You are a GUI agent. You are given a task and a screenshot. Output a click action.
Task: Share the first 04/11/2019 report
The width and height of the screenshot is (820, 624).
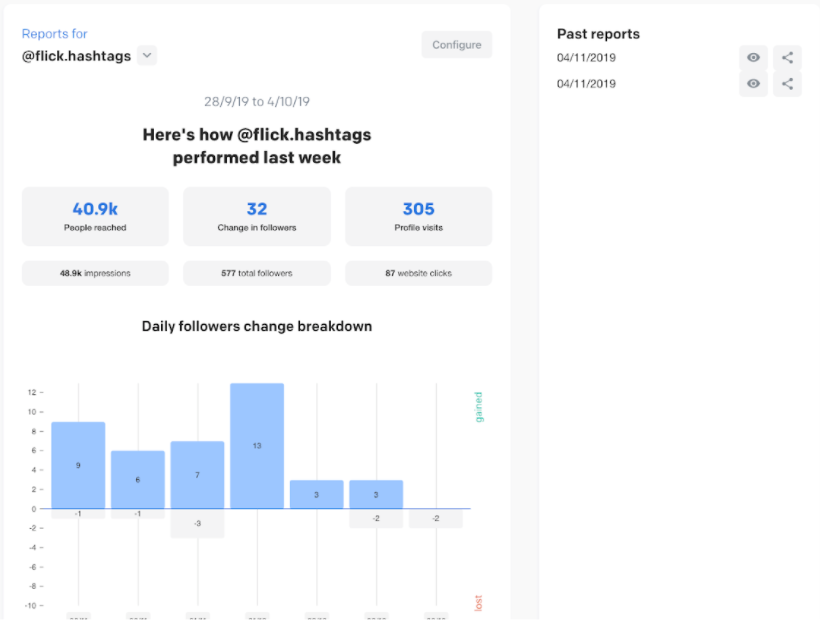pos(787,57)
